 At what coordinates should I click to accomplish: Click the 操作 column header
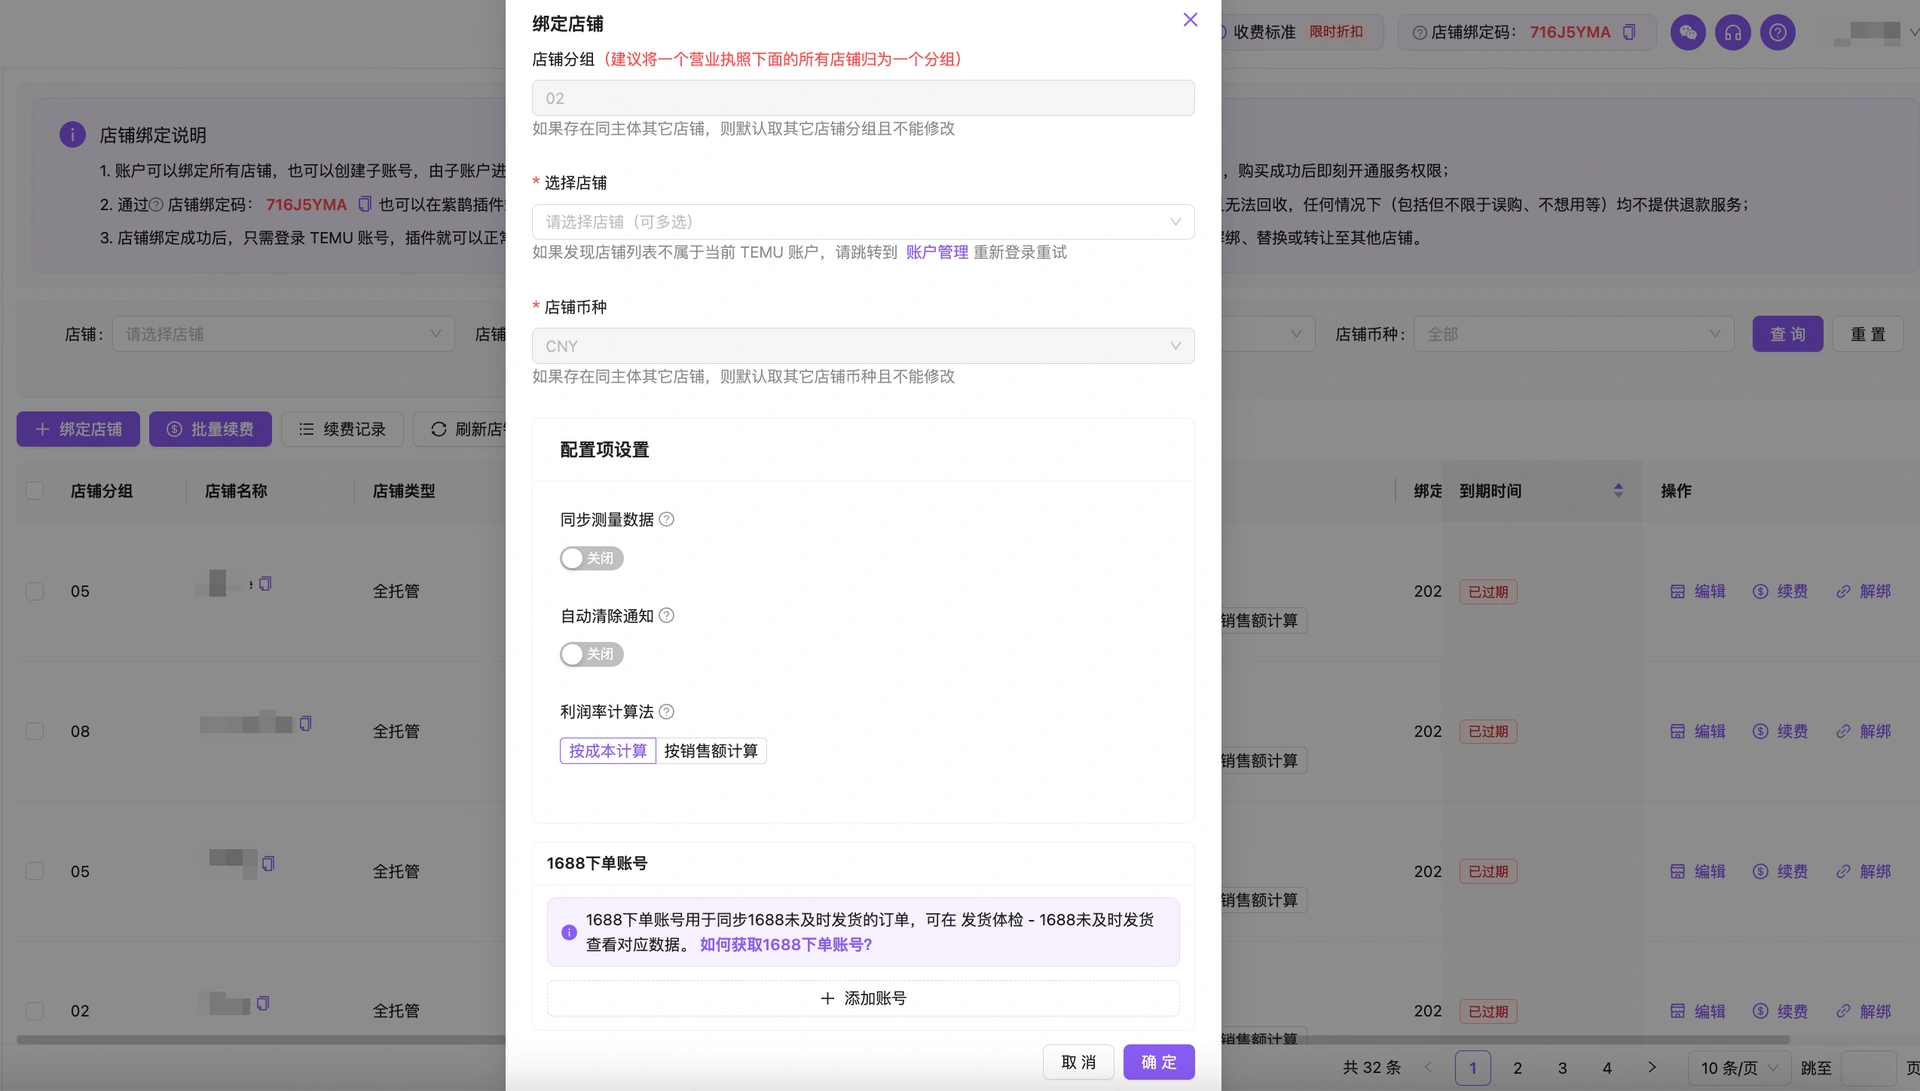tap(1676, 491)
